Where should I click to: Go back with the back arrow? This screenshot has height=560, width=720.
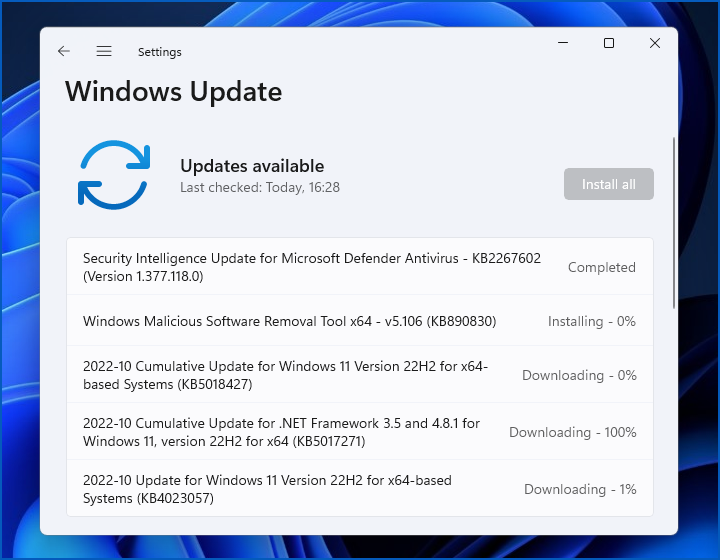coord(64,51)
